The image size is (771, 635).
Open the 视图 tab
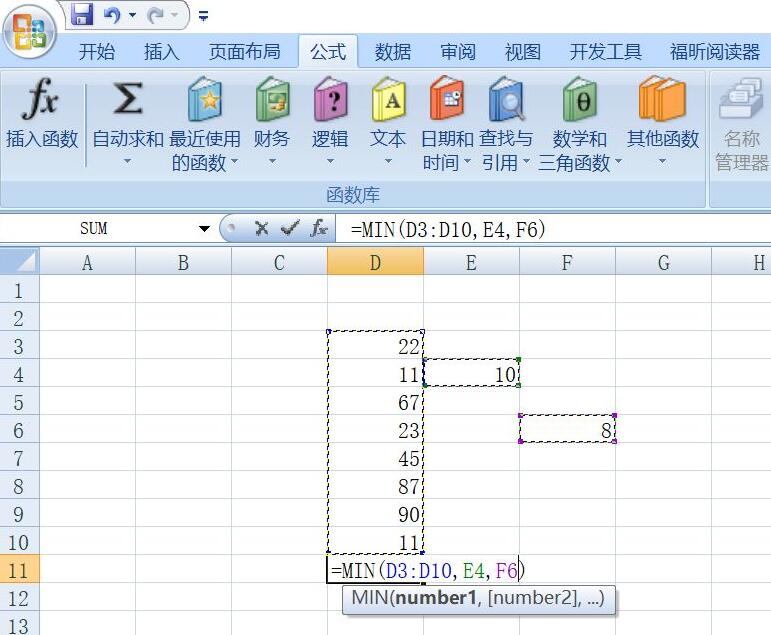click(523, 51)
